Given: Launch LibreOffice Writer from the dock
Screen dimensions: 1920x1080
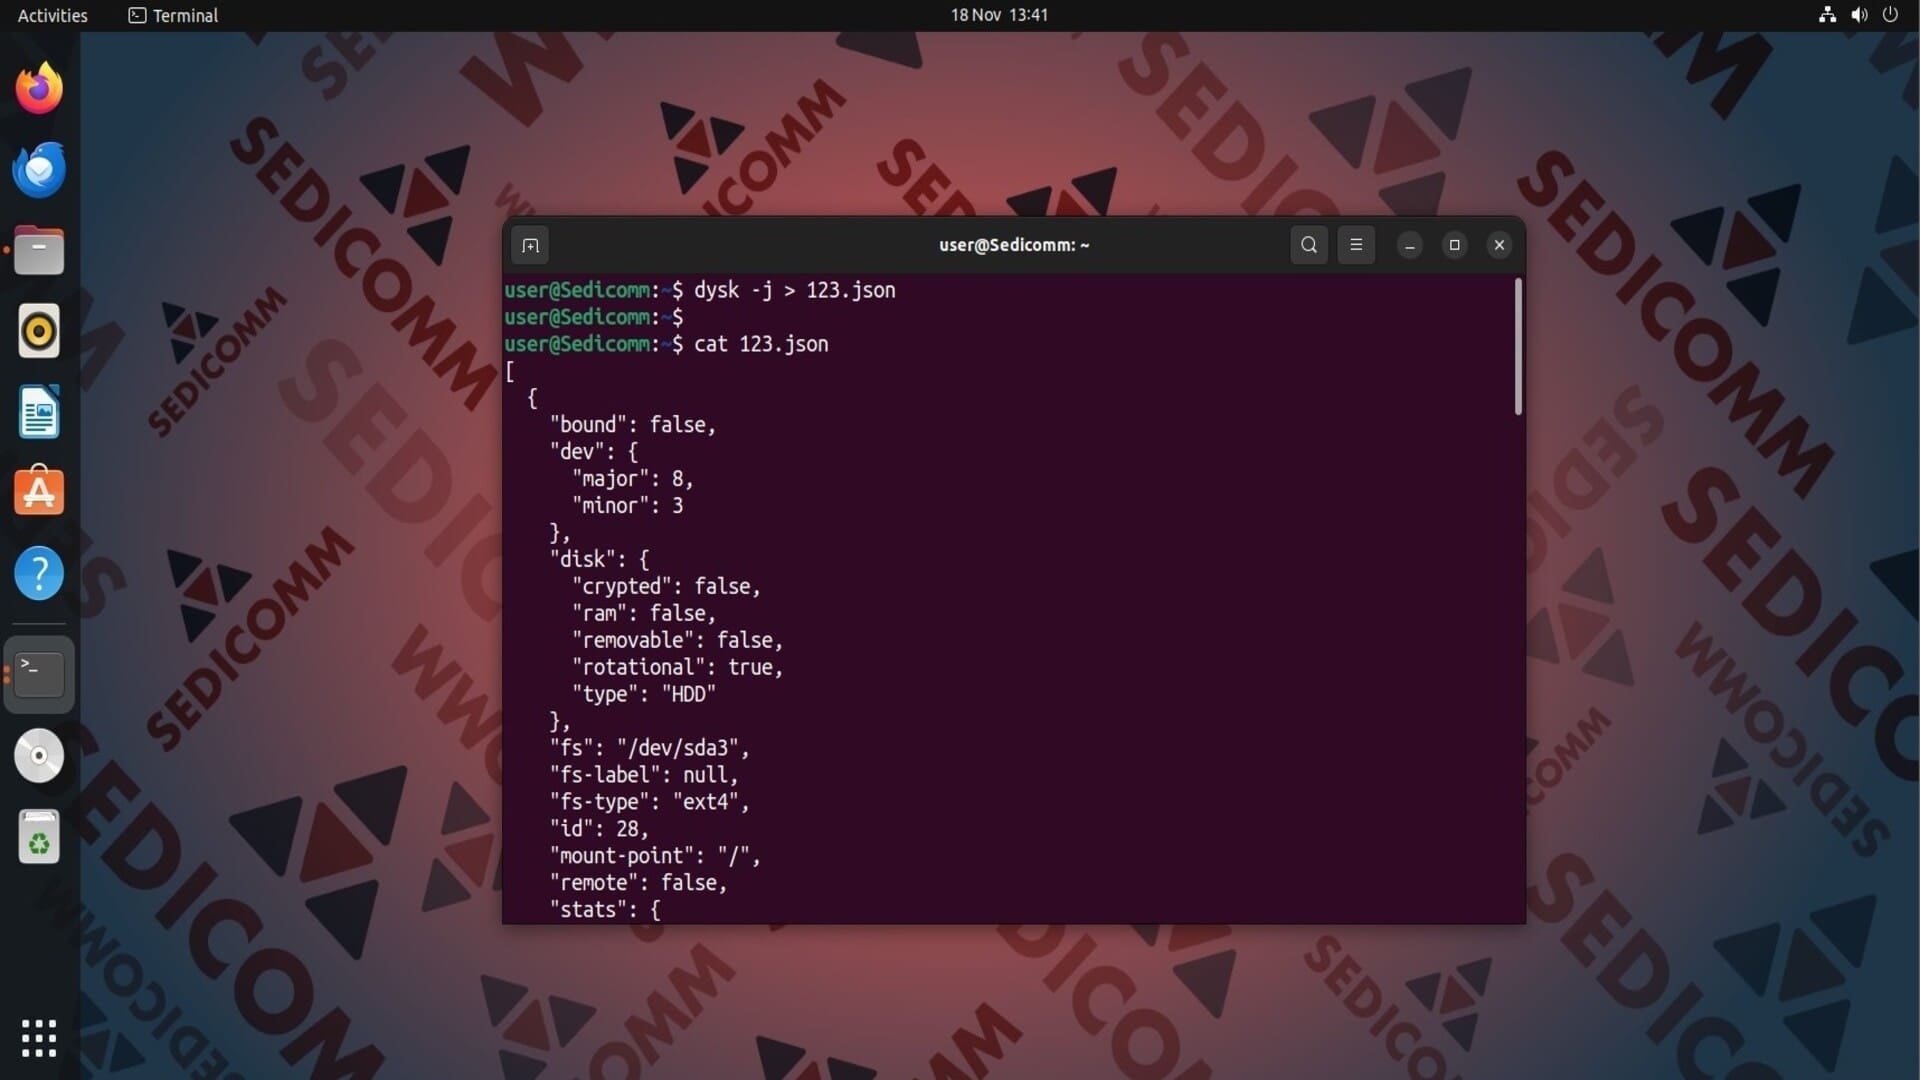Looking at the screenshot, I should click(39, 412).
